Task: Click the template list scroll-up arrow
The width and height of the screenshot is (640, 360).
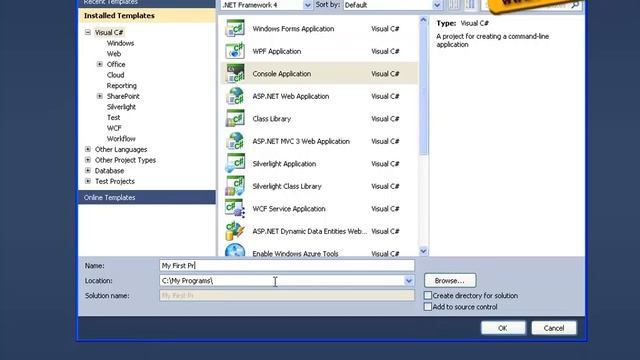Action: 423,20
